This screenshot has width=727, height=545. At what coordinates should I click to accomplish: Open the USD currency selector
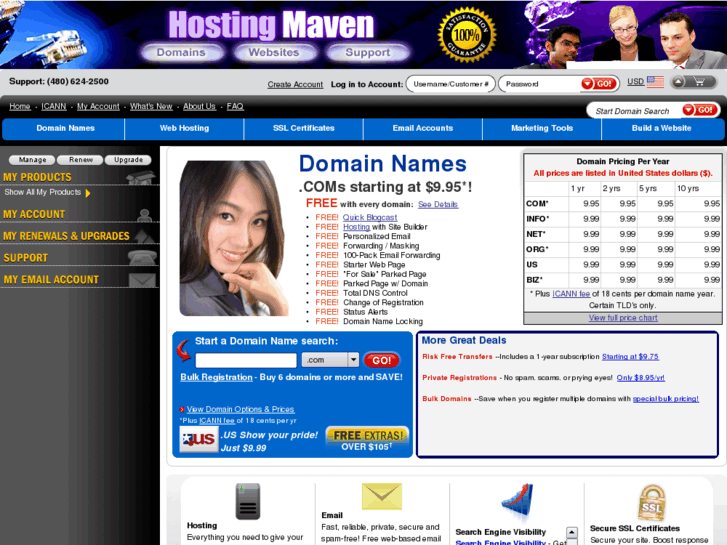coord(635,82)
